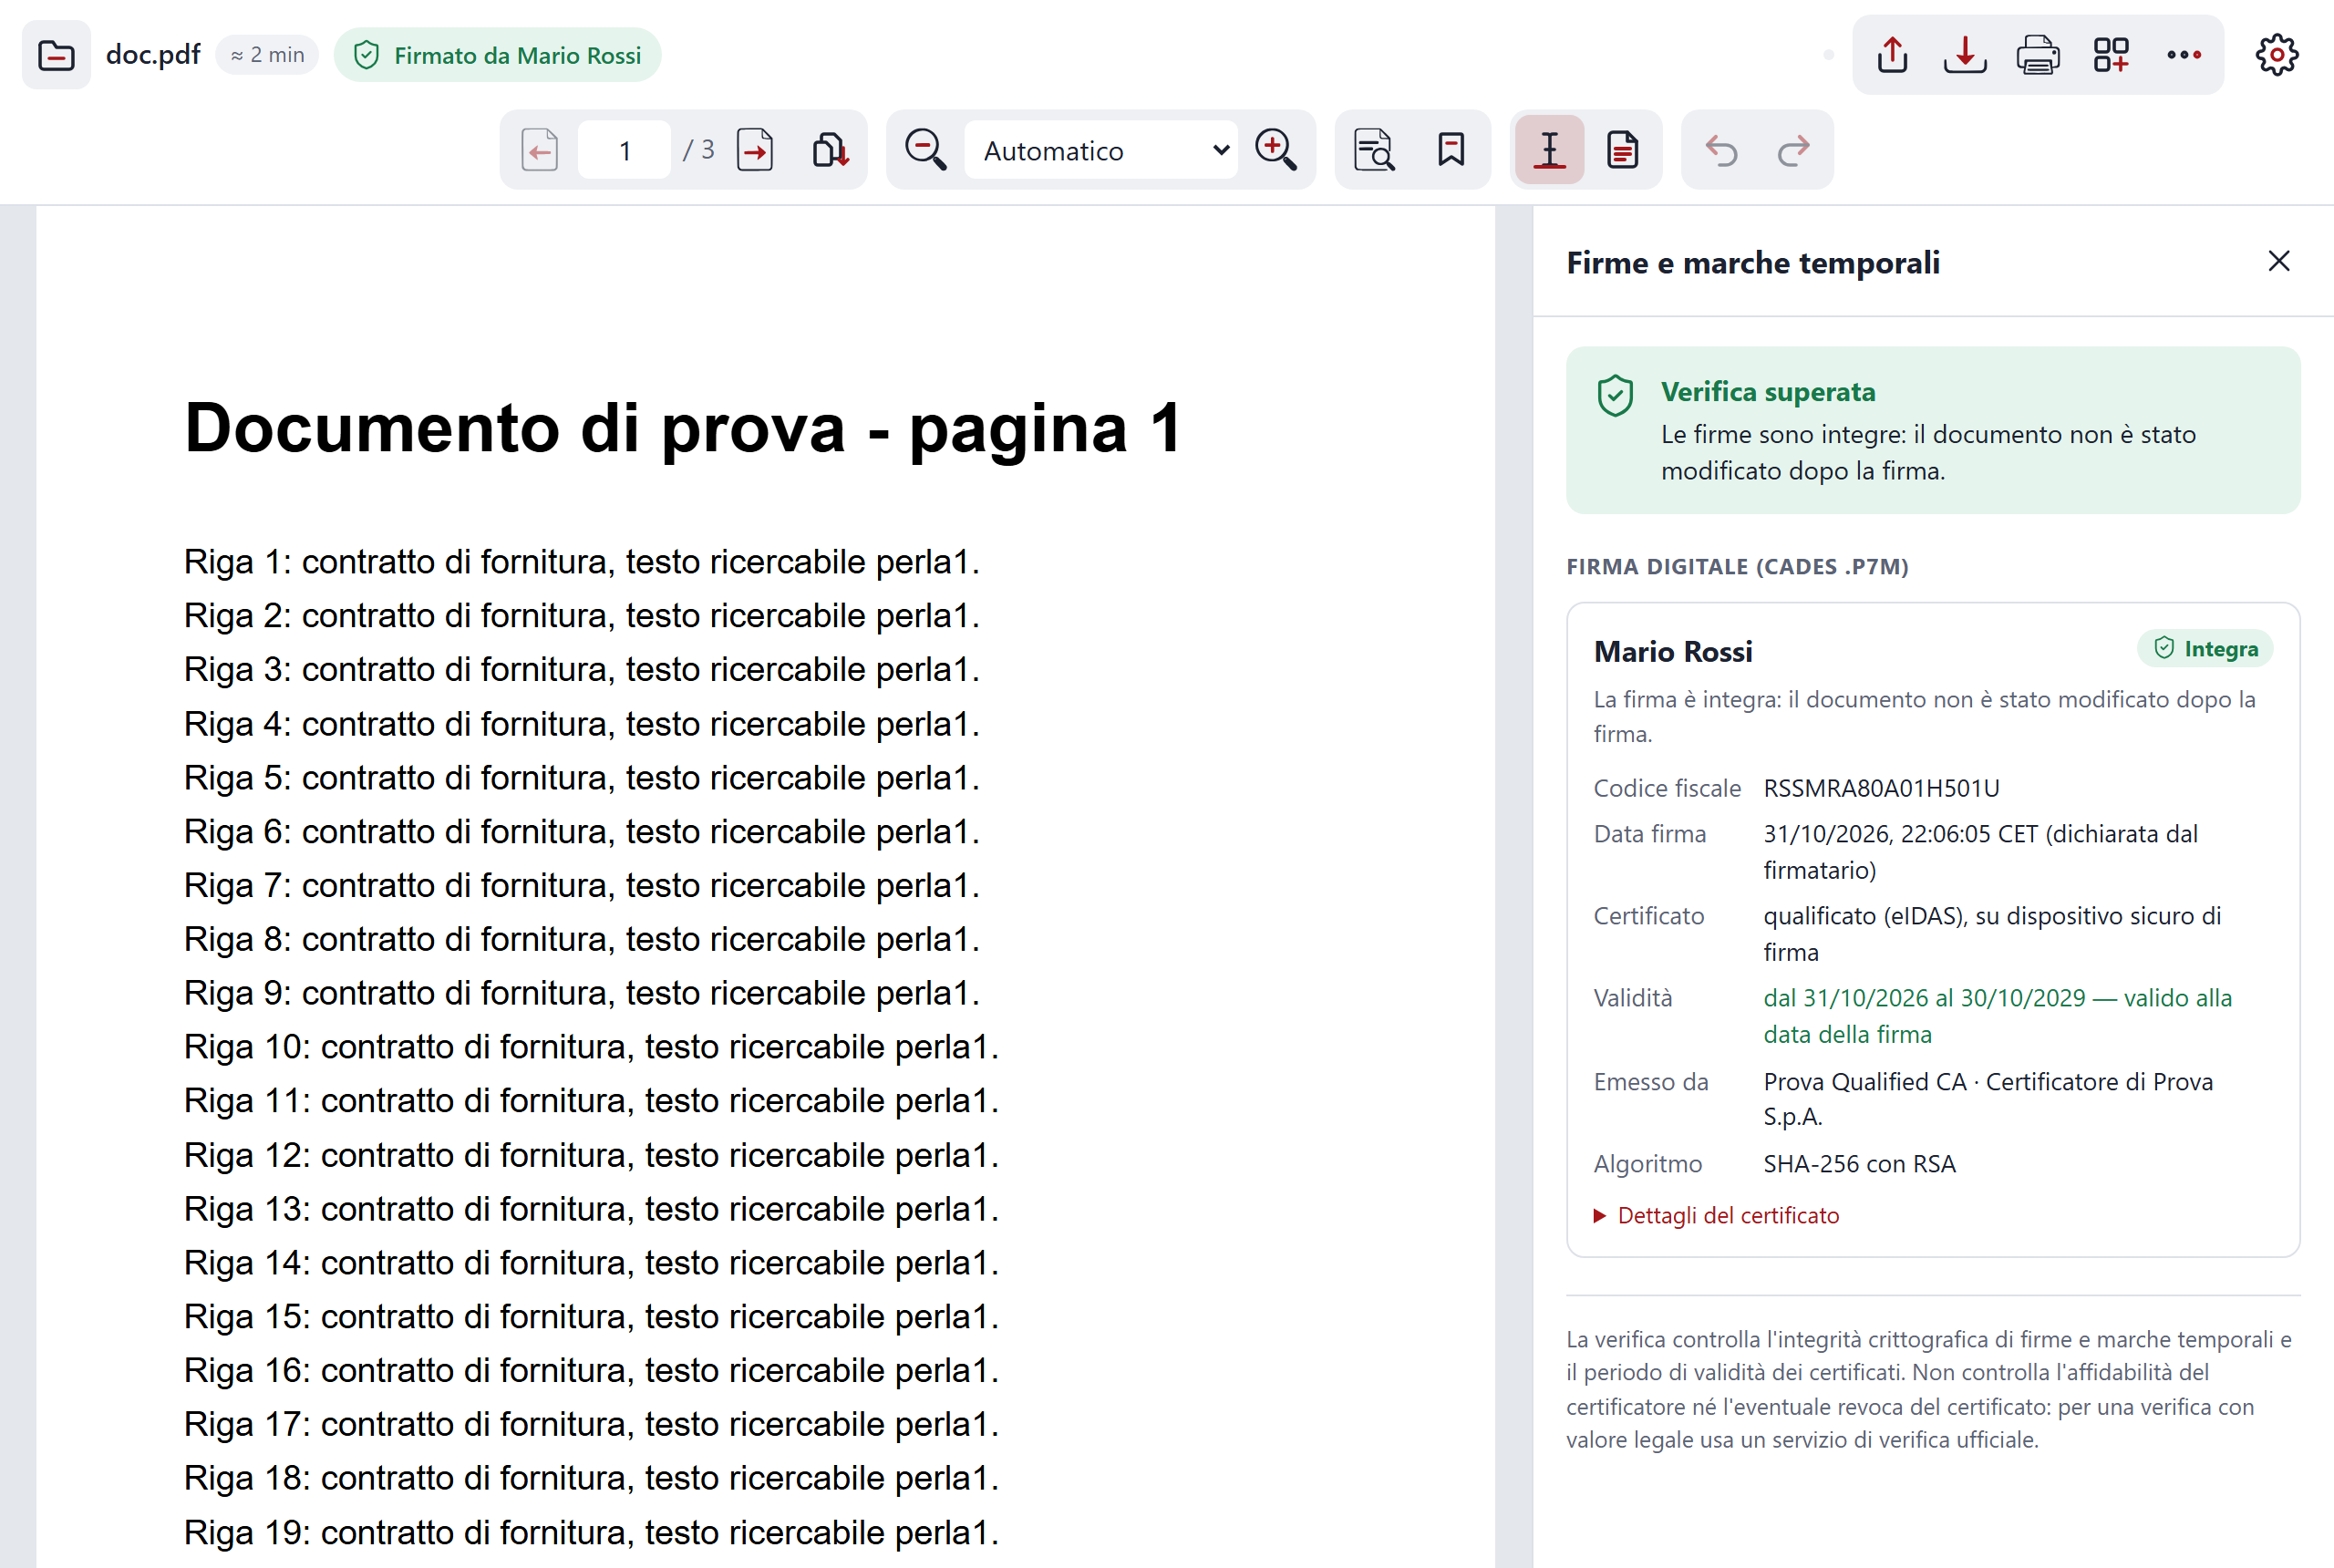Viewport: 2334px width, 1568px height.
Task: Go to previous page
Action: [x=540, y=150]
